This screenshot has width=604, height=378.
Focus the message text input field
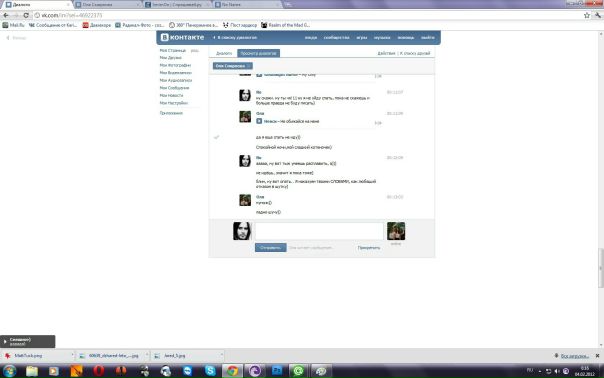pos(319,231)
